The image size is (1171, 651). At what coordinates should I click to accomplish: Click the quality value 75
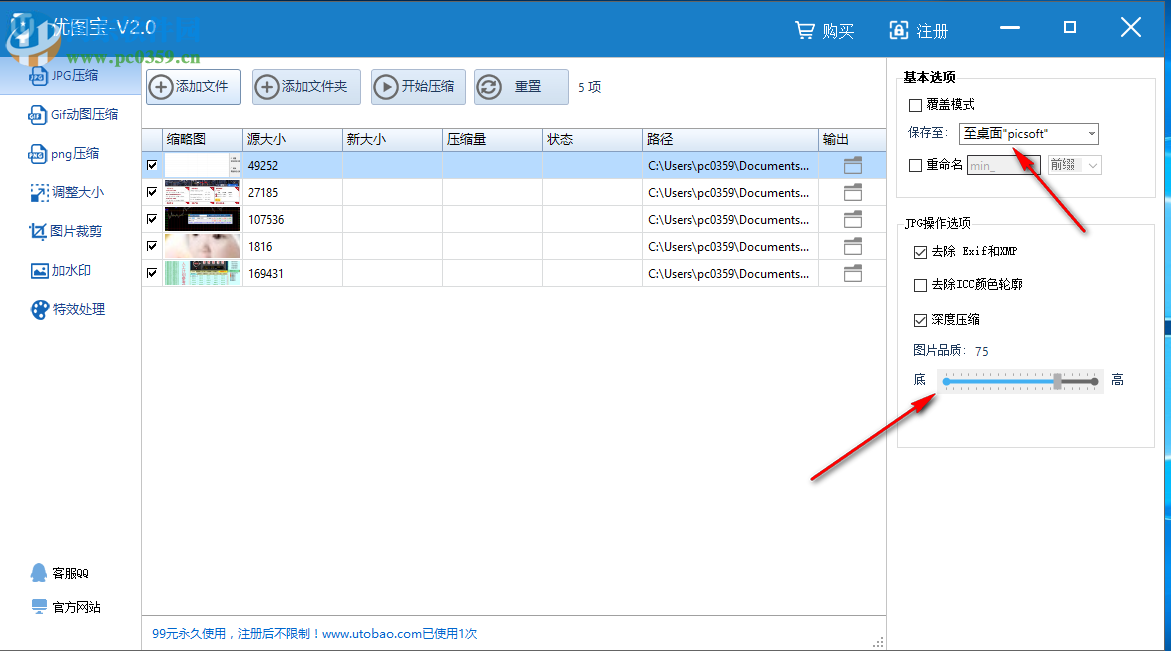981,352
